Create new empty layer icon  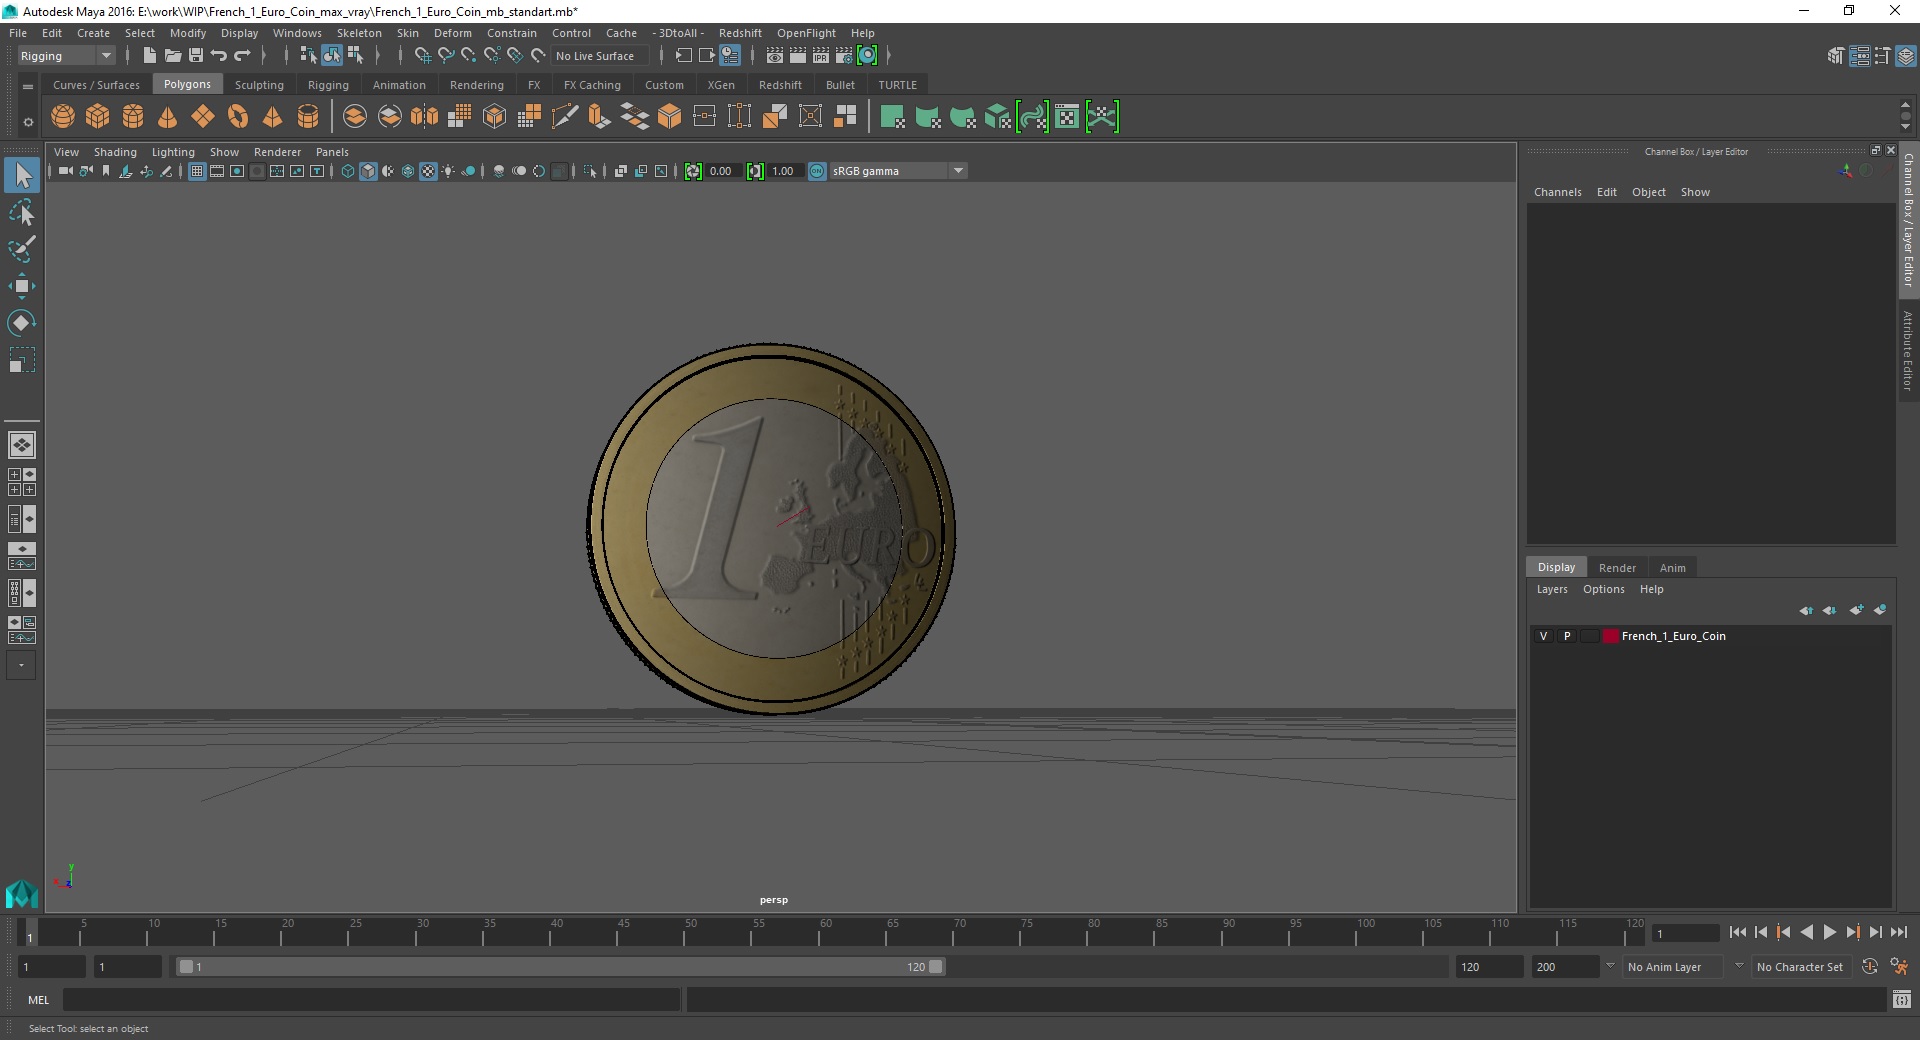pyautogui.click(x=1857, y=610)
